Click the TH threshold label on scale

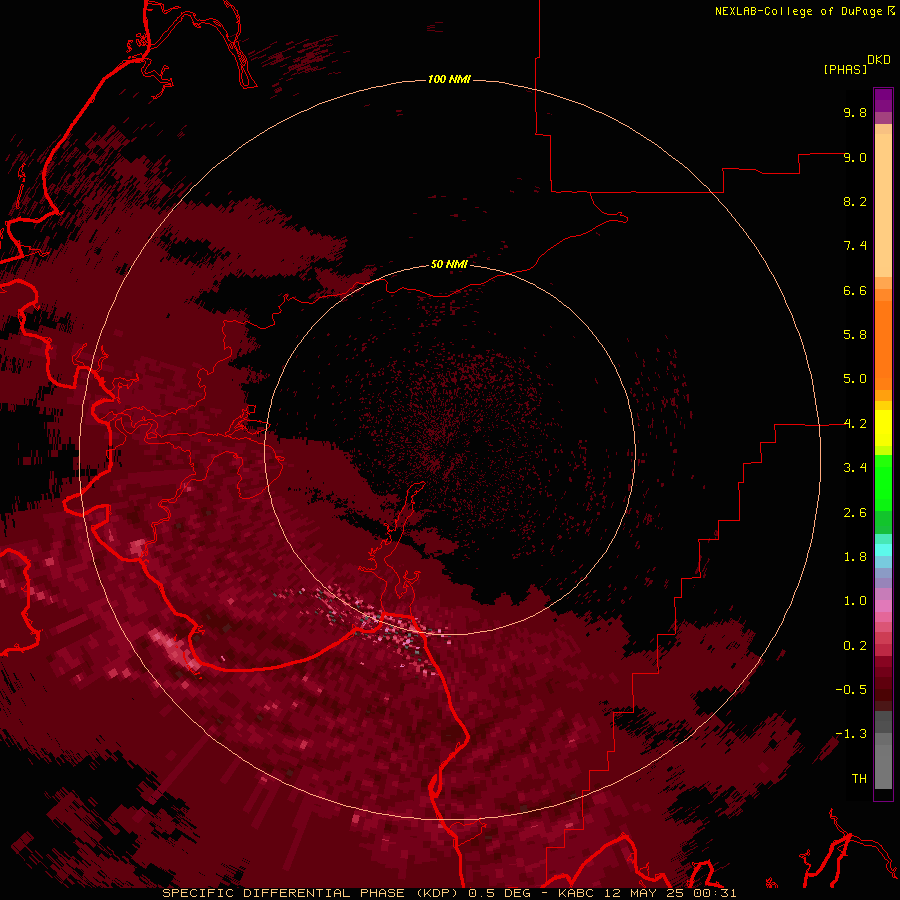click(859, 779)
